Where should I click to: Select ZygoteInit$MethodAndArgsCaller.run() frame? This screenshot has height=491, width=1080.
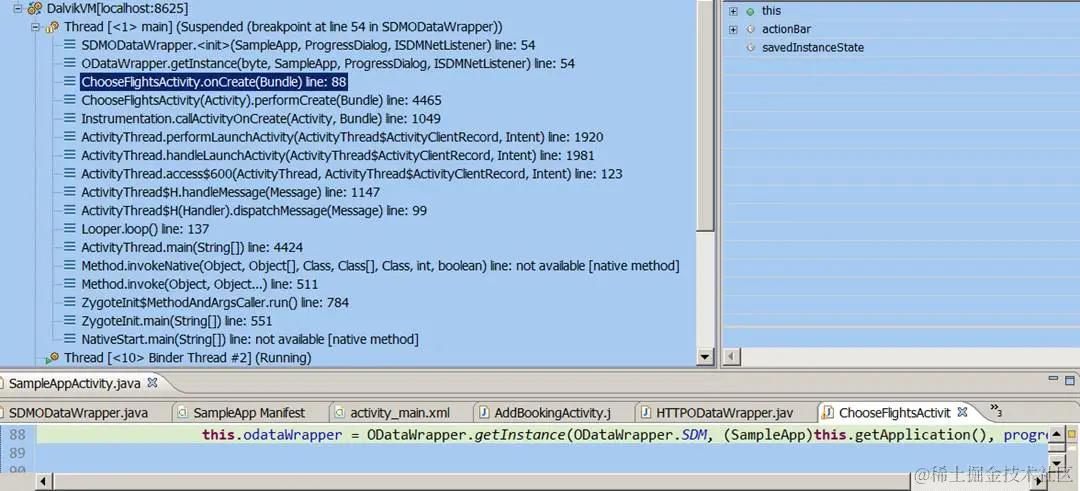(x=215, y=302)
